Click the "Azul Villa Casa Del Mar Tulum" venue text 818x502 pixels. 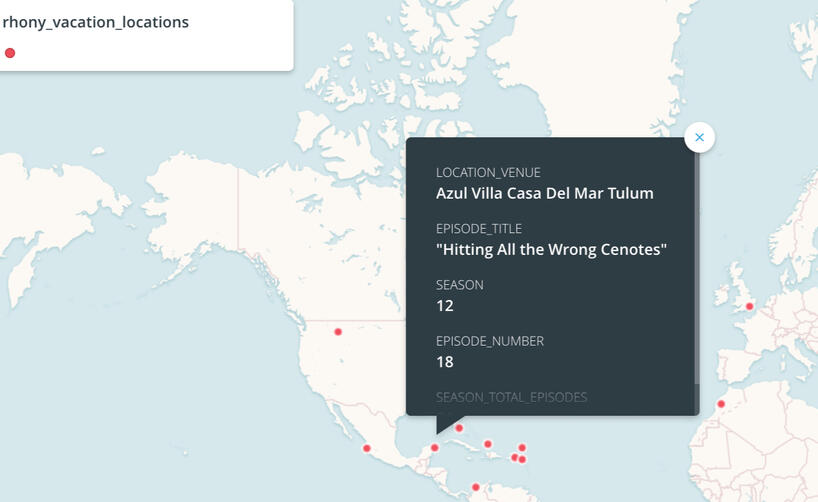click(x=544, y=193)
